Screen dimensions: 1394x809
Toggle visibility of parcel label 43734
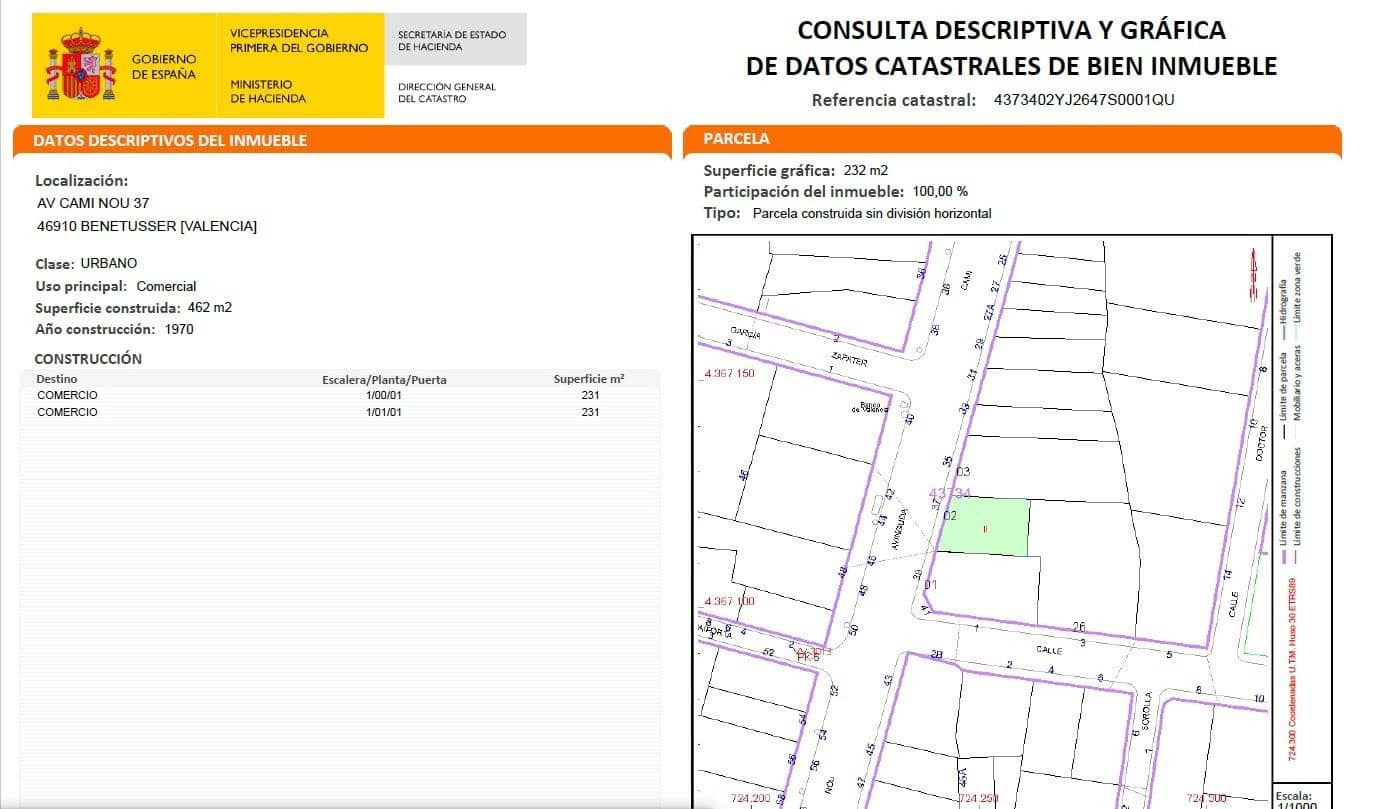[x=950, y=492]
